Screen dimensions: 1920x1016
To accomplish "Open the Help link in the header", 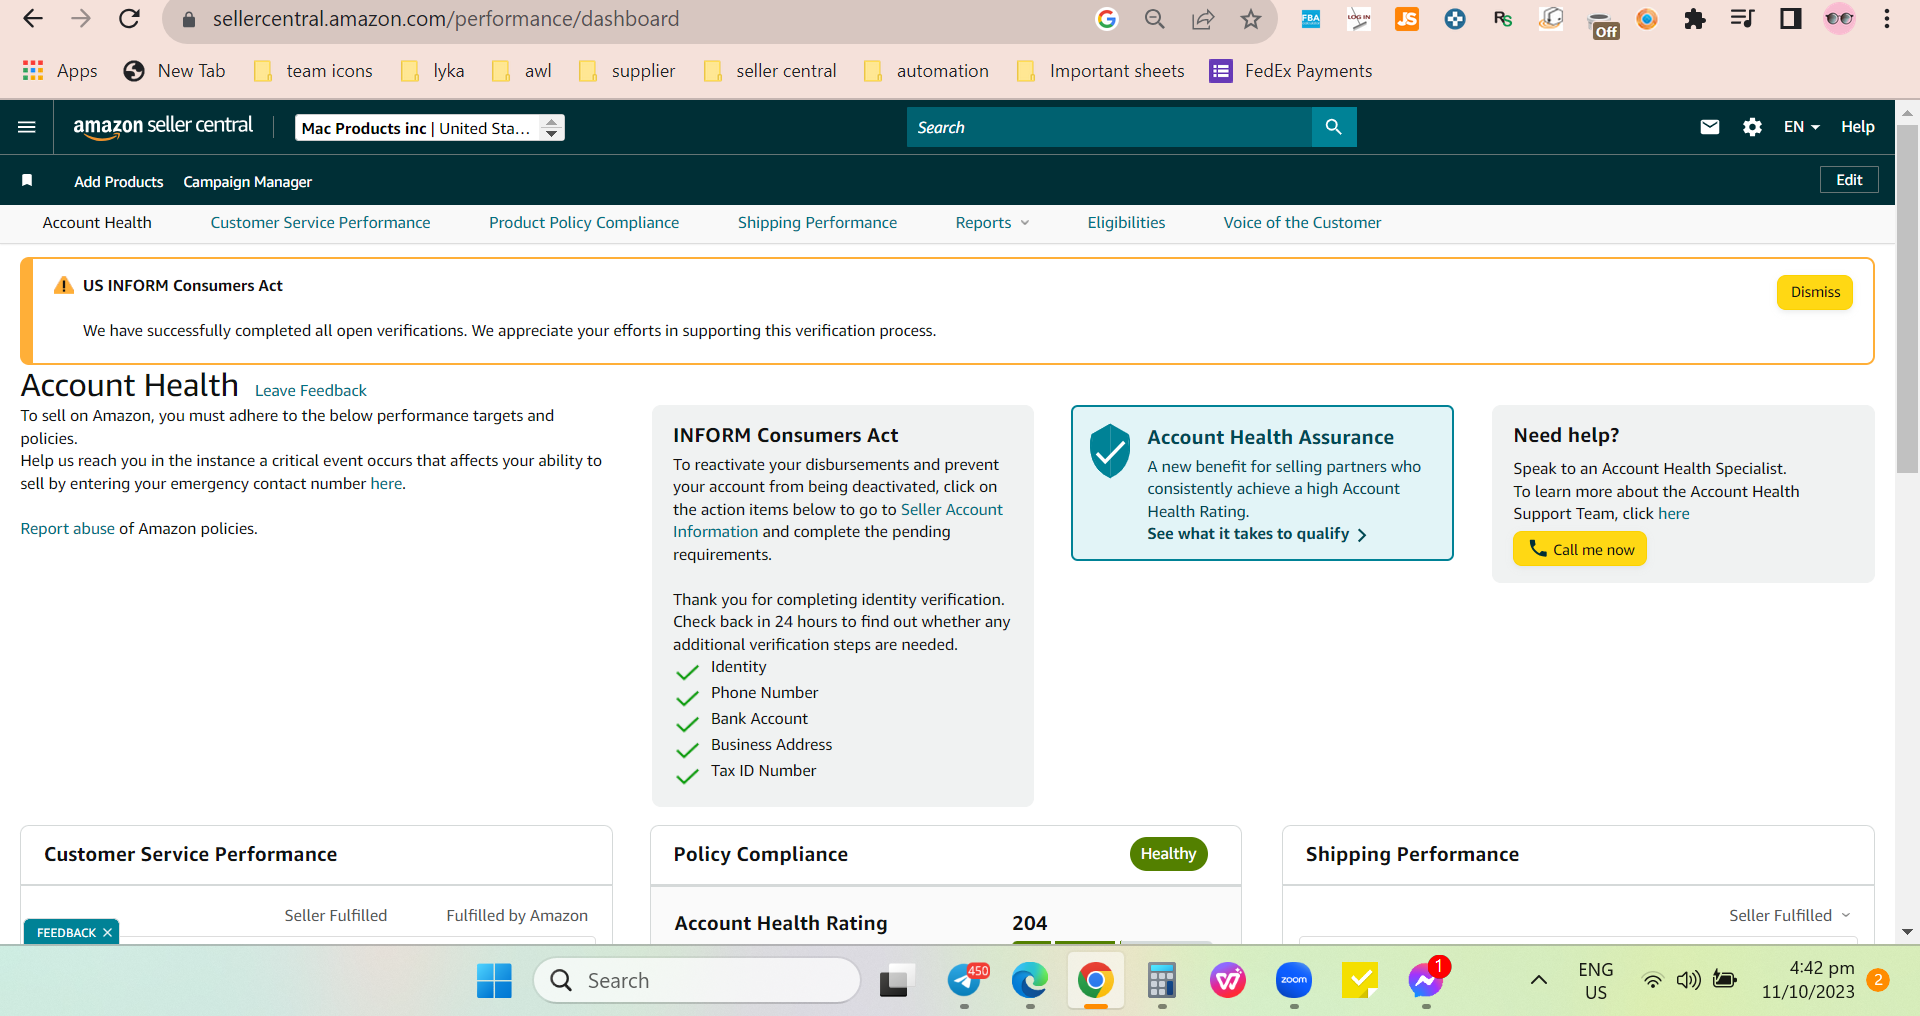I will (x=1858, y=127).
